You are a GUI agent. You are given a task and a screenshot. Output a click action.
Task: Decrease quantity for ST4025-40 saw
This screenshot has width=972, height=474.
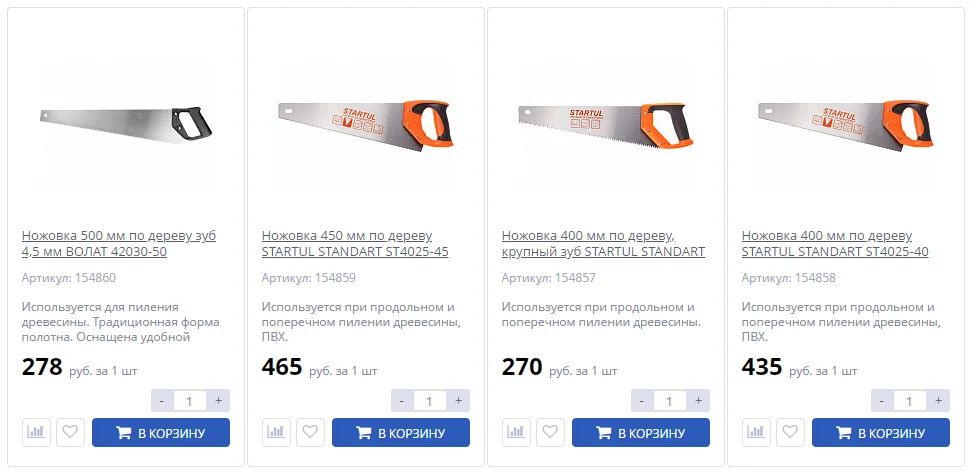[x=881, y=401]
